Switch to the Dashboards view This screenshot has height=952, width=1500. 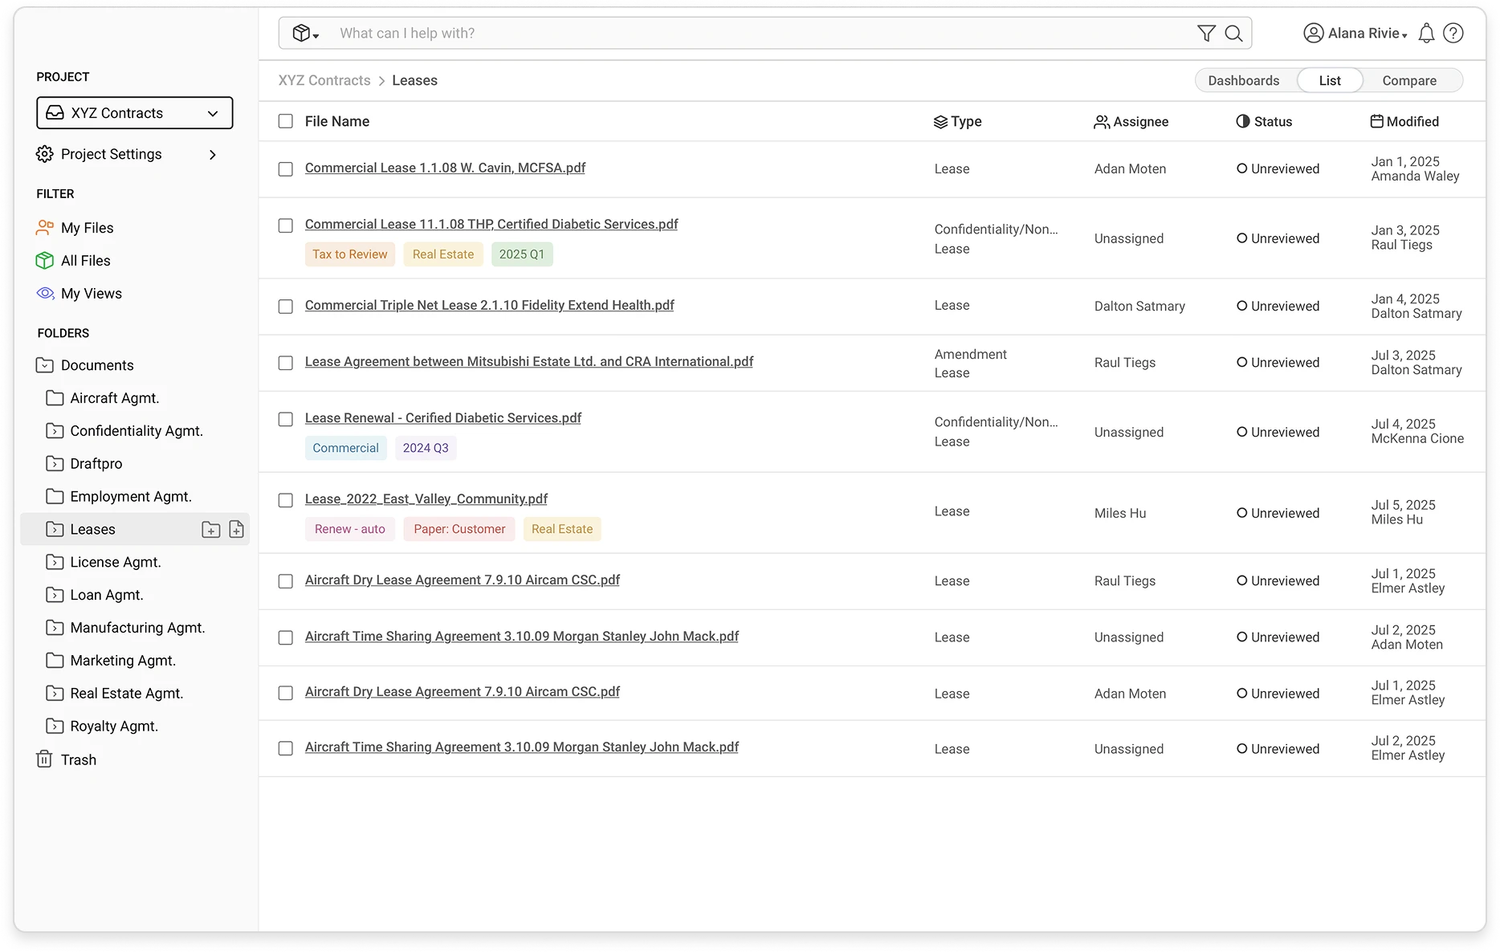pos(1243,80)
